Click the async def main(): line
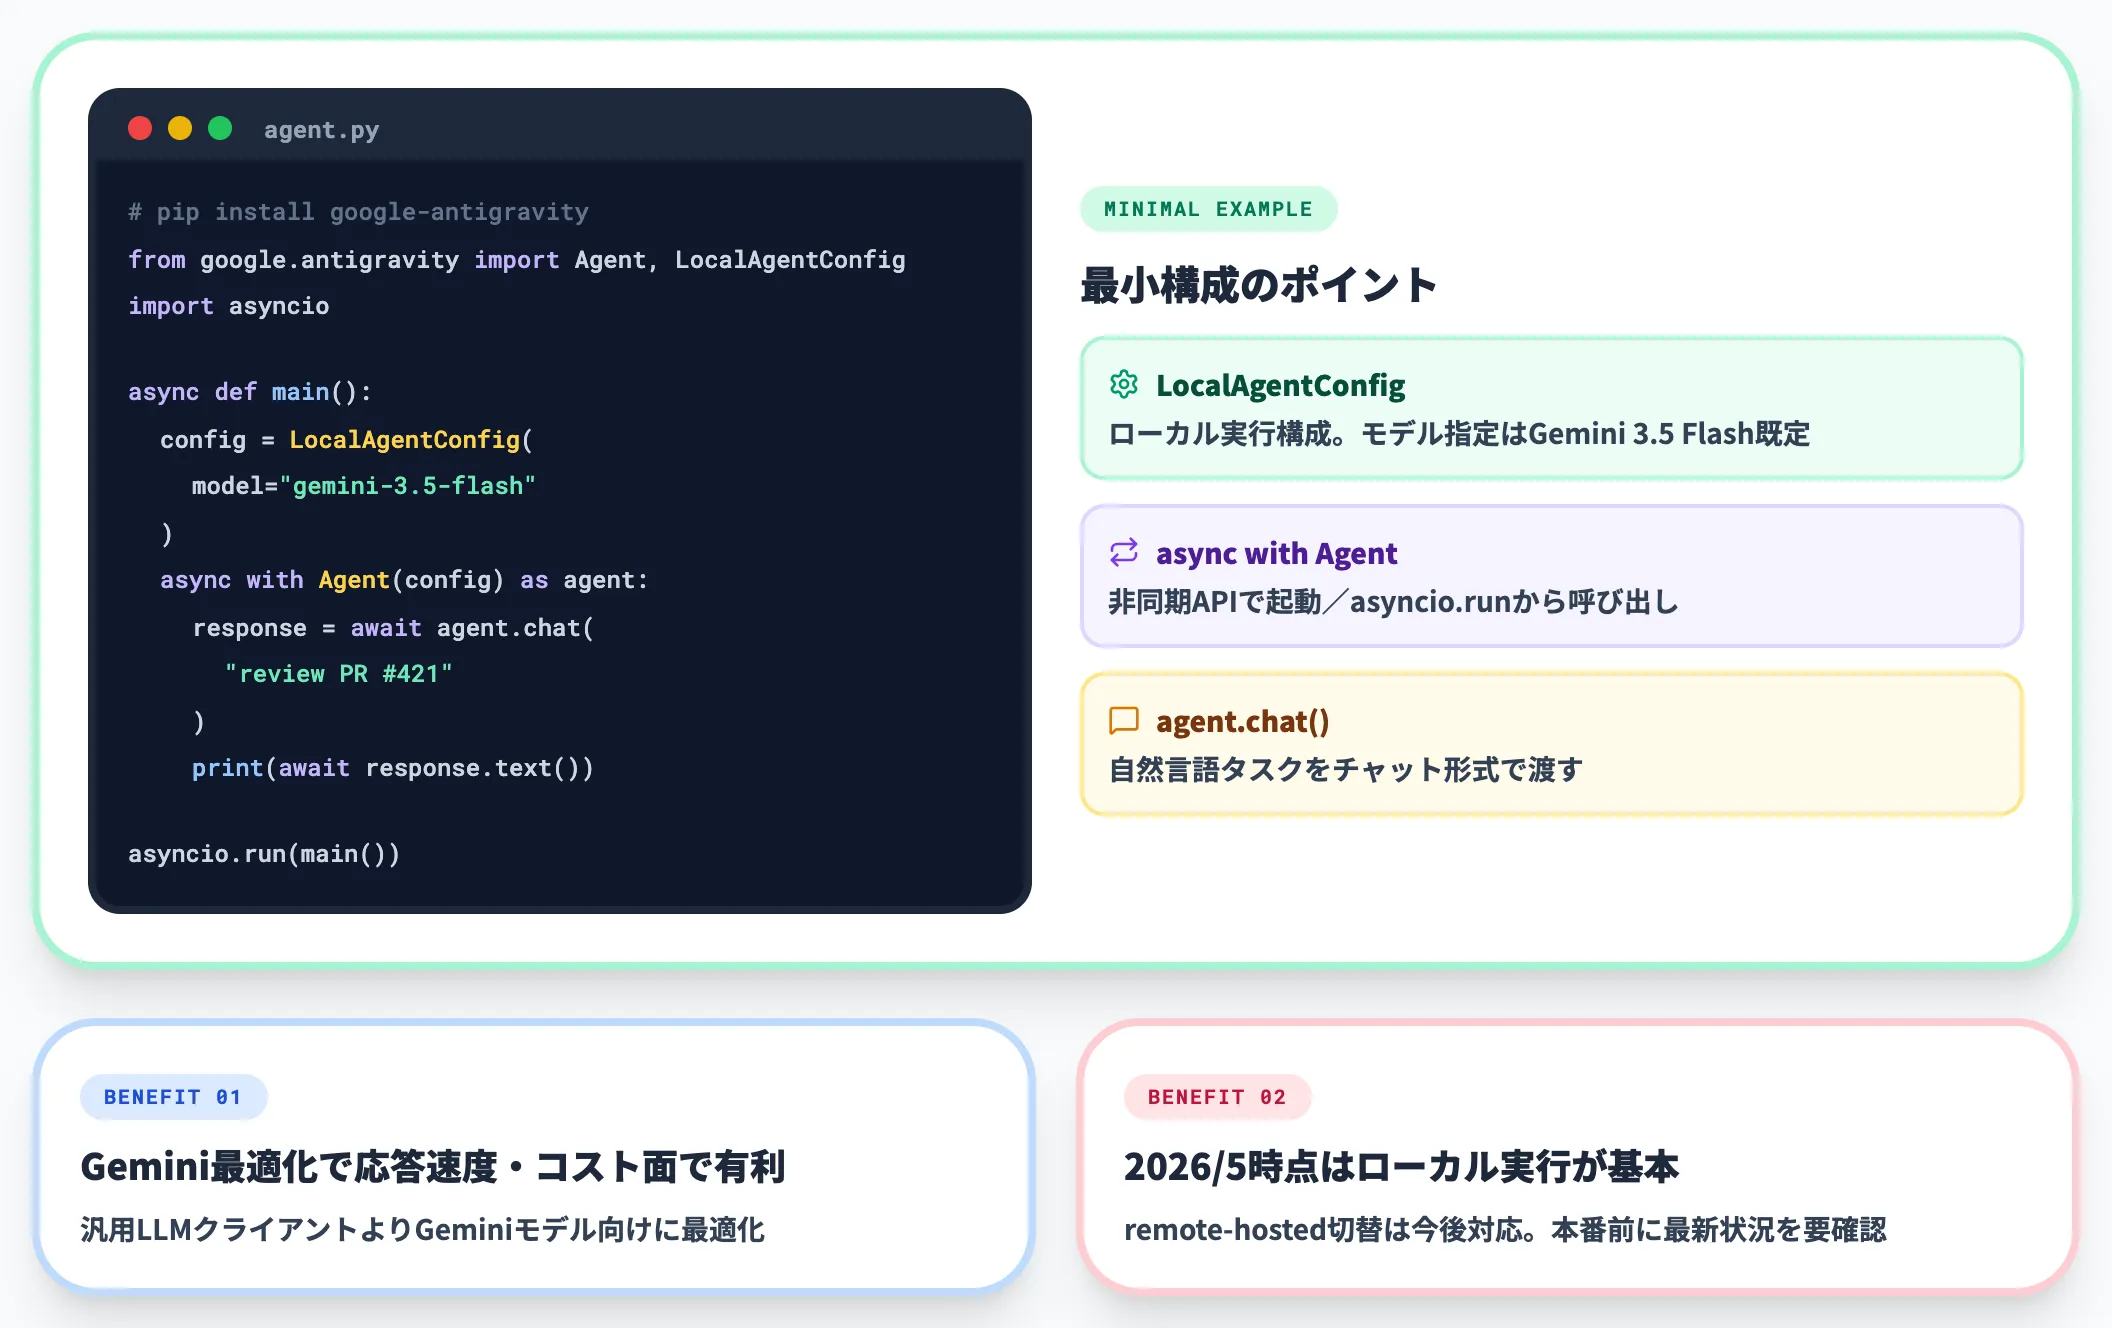The height and width of the screenshot is (1328, 2112). pos(250,392)
